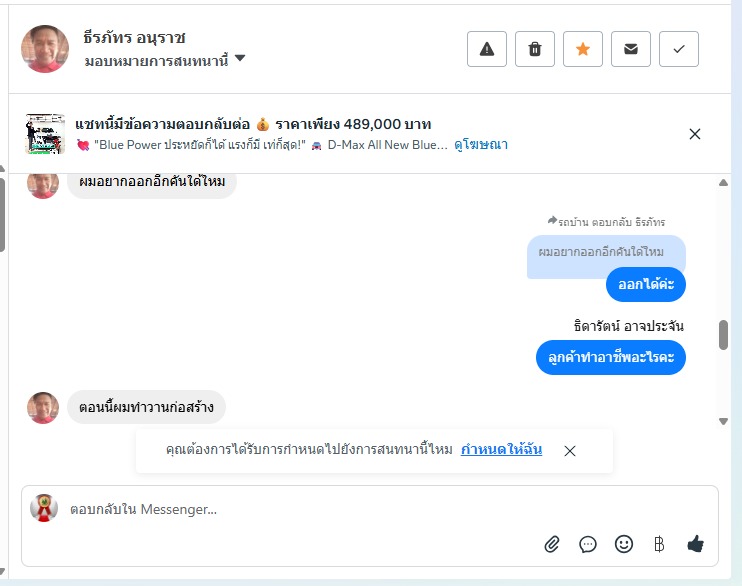Delete conversation with the trash icon
Image resolution: width=742 pixels, height=586 pixels.
[535, 49]
